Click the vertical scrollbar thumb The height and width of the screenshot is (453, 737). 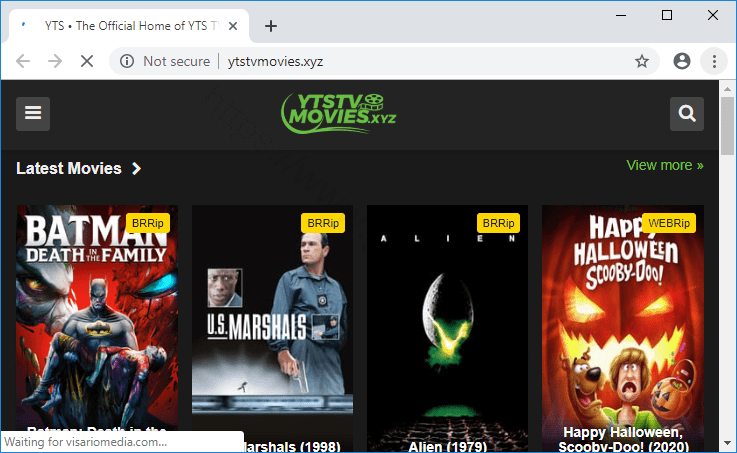click(727, 125)
